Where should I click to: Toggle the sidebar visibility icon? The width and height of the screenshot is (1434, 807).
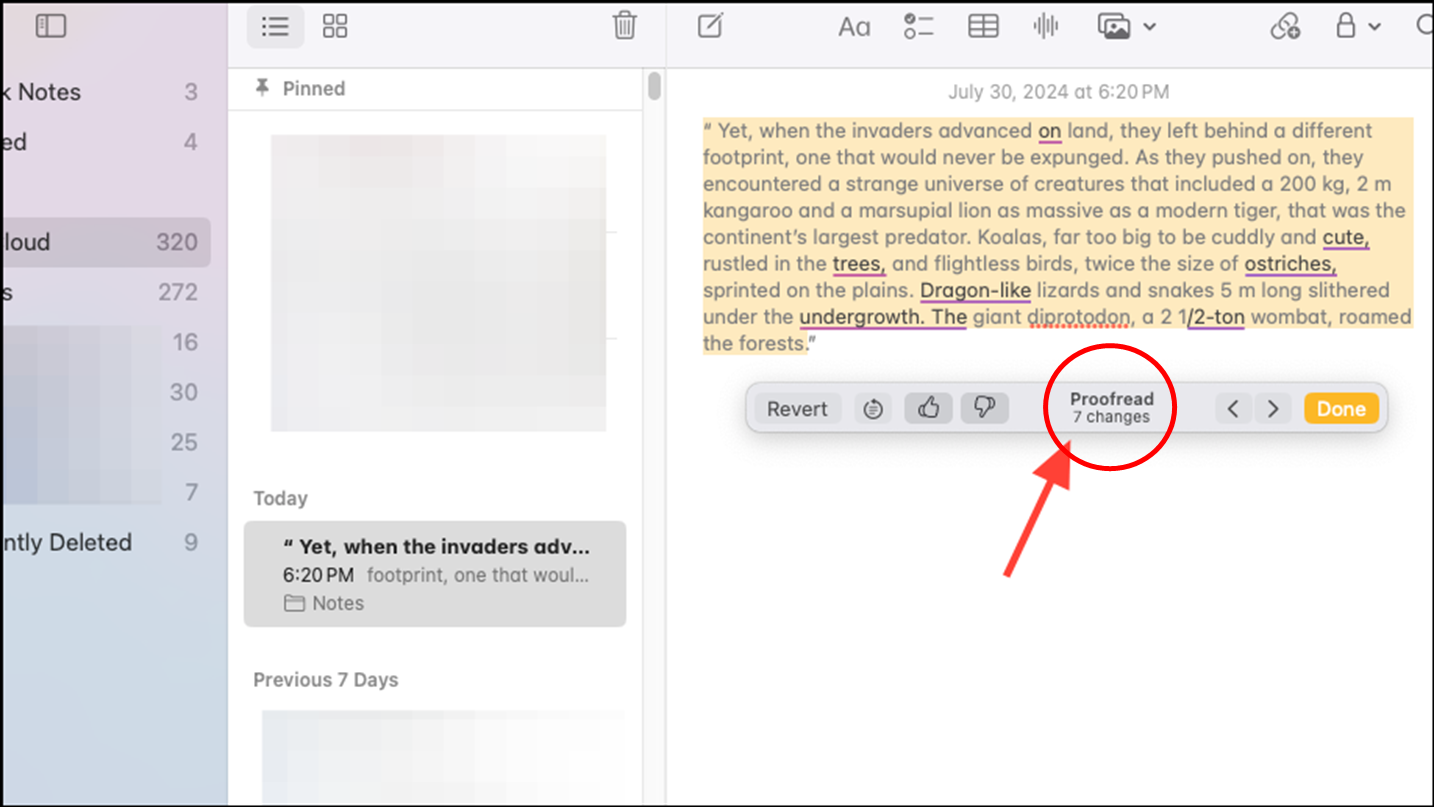pos(51,26)
